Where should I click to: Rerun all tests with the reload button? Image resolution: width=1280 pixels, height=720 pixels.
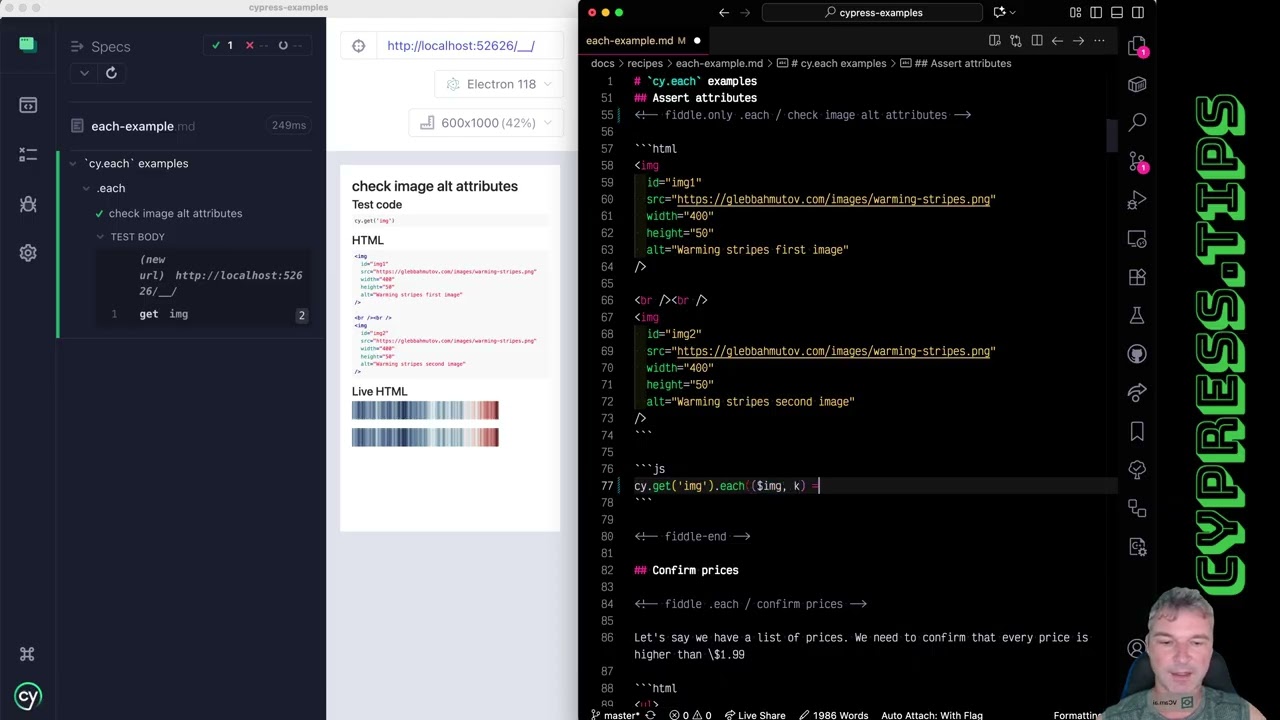click(111, 73)
